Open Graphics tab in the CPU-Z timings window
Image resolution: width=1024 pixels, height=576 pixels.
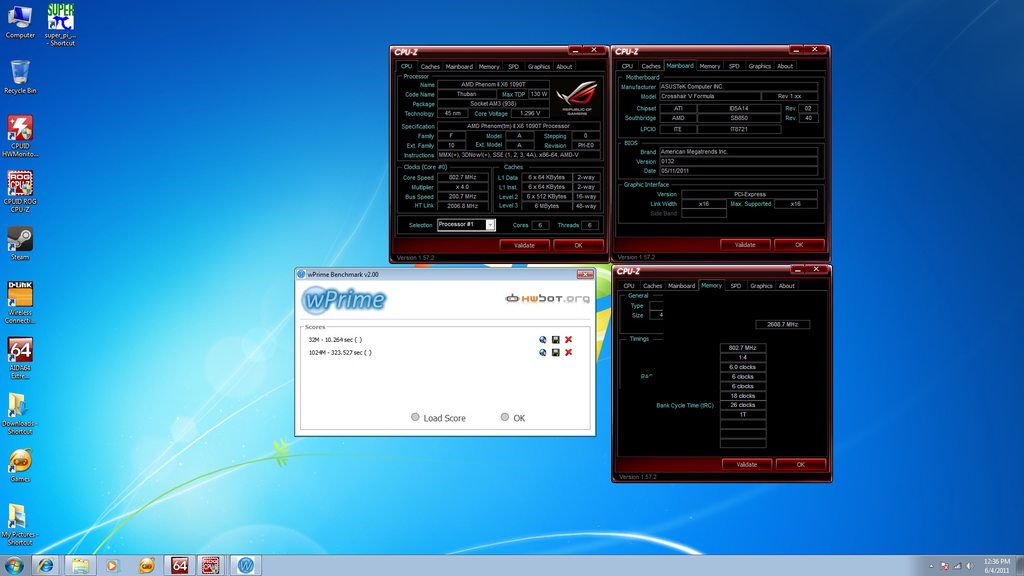pos(761,285)
